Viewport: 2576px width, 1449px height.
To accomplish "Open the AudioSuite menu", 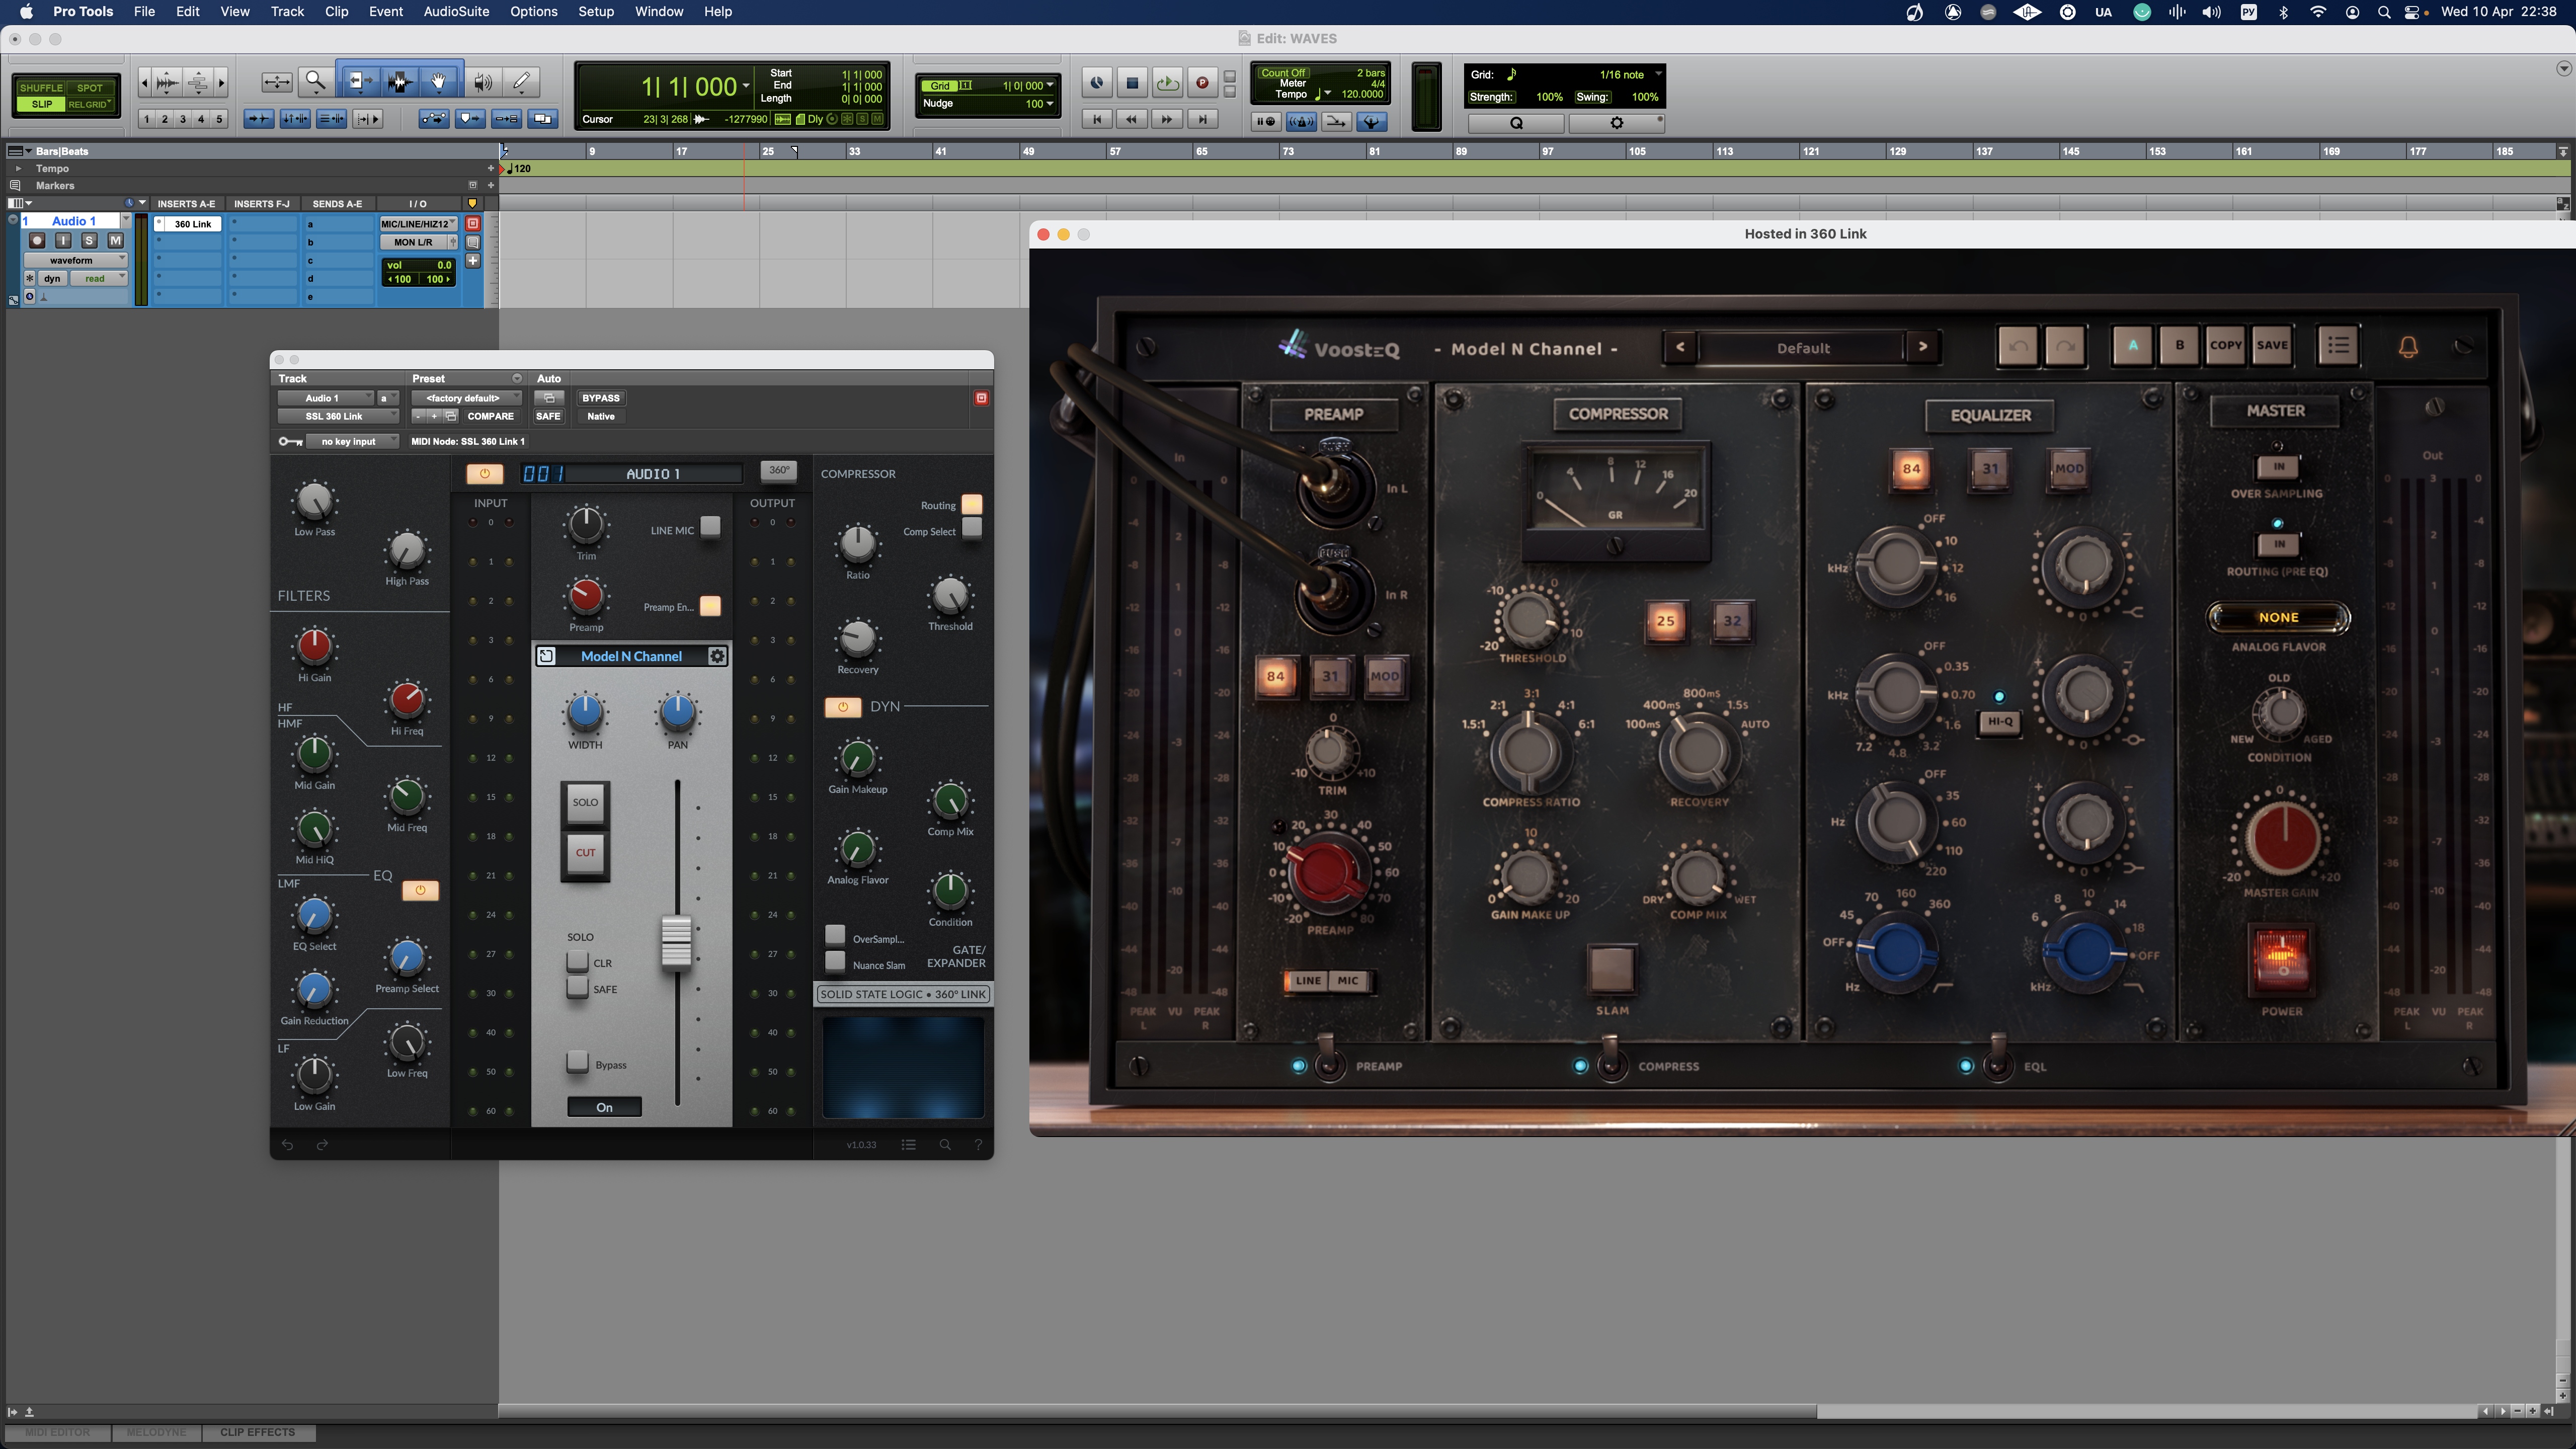I will click(x=456, y=12).
